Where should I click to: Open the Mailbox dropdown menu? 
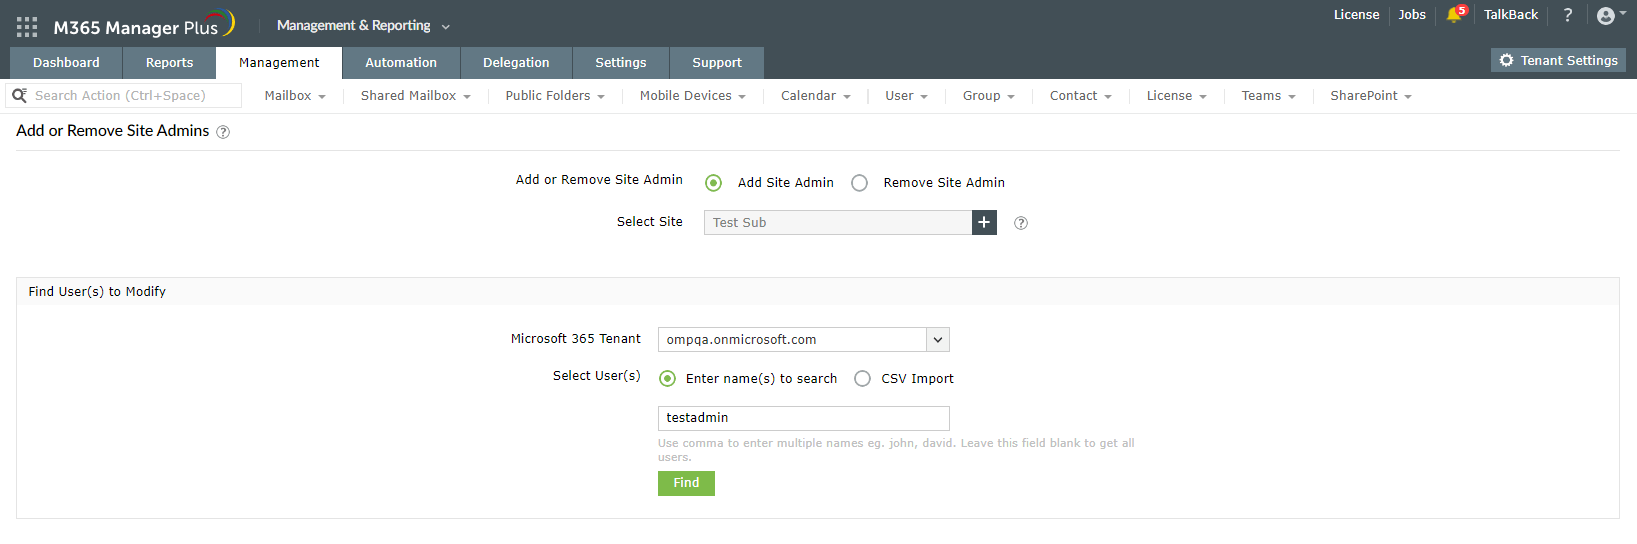click(x=295, y=96)
